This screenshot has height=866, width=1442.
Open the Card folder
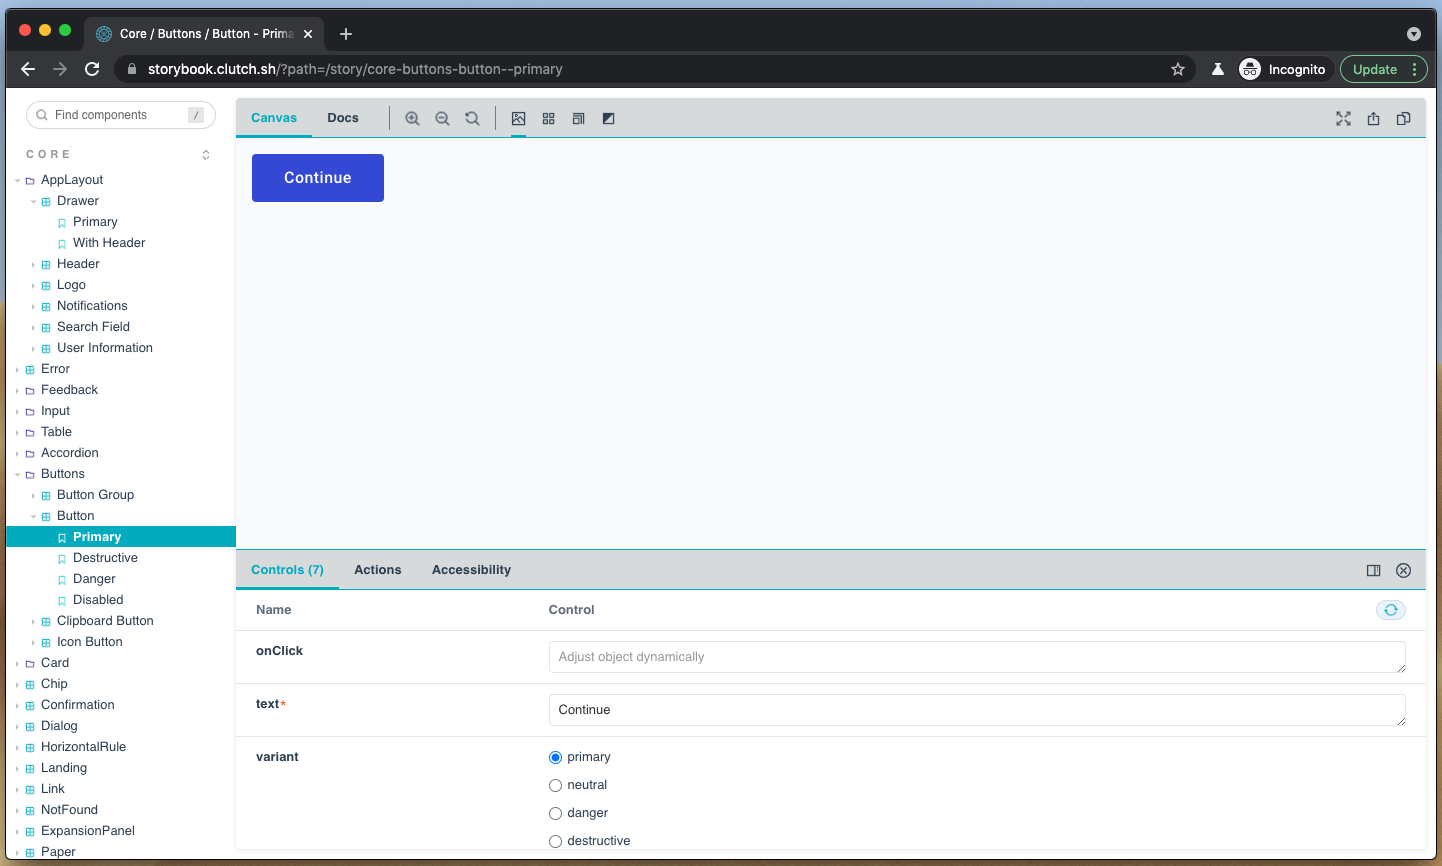pyautogui.click(x=55, y=663)
